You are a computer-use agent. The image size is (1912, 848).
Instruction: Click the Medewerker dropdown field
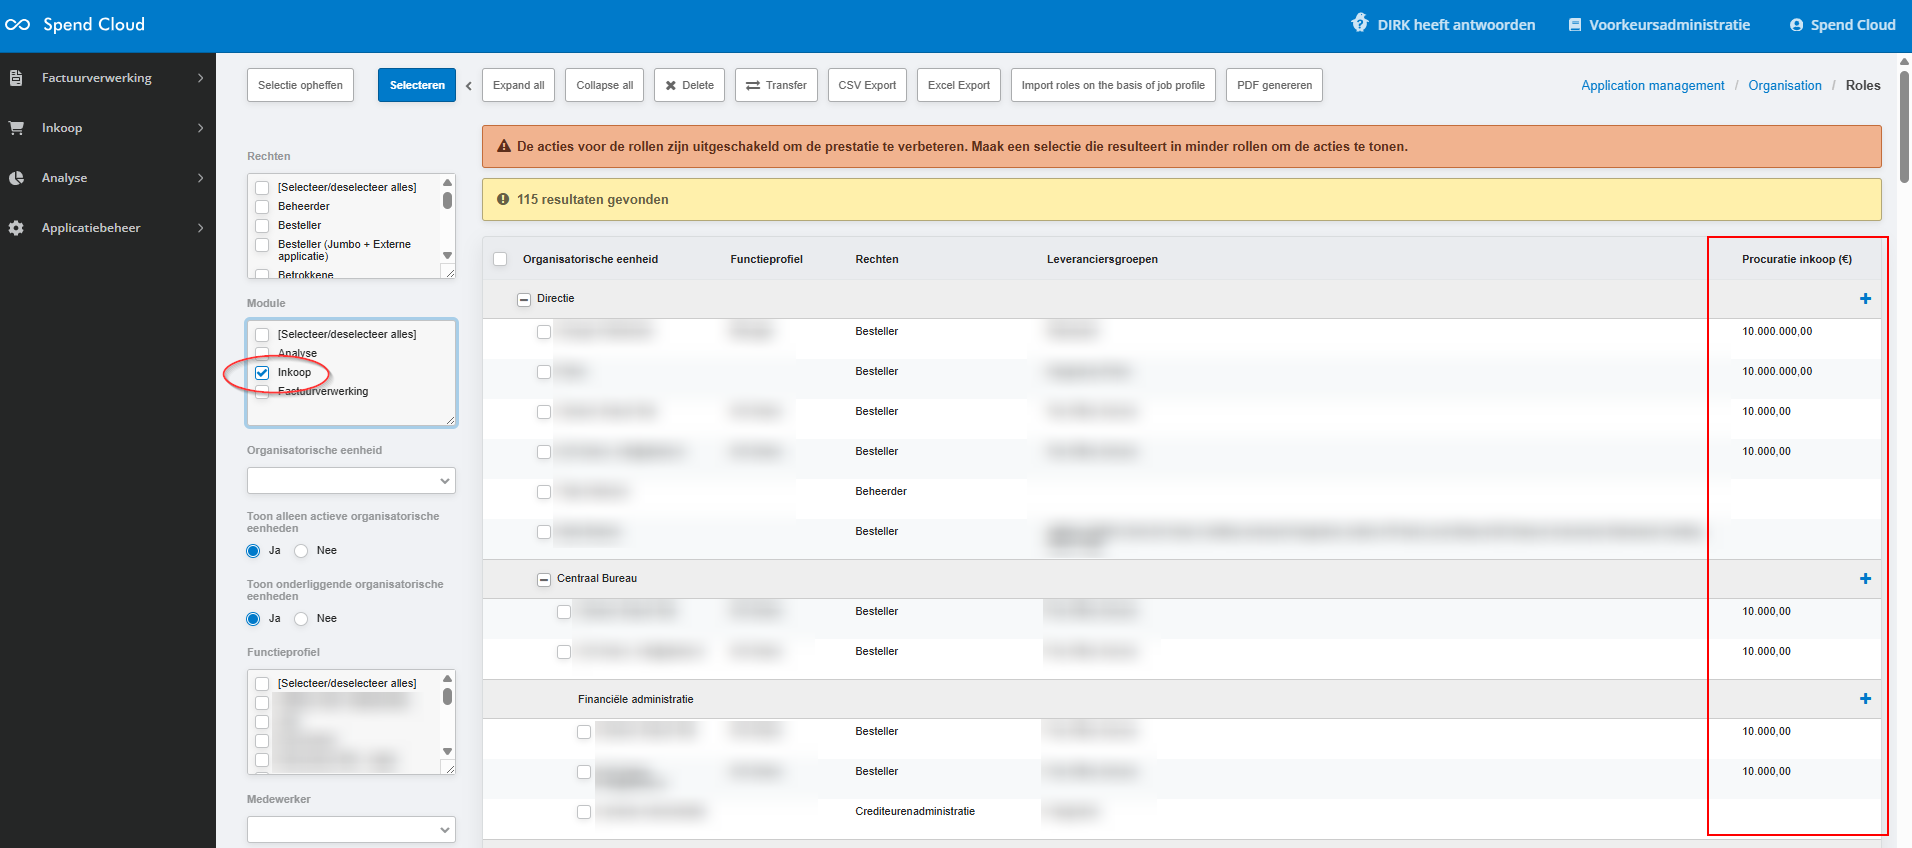351,830
